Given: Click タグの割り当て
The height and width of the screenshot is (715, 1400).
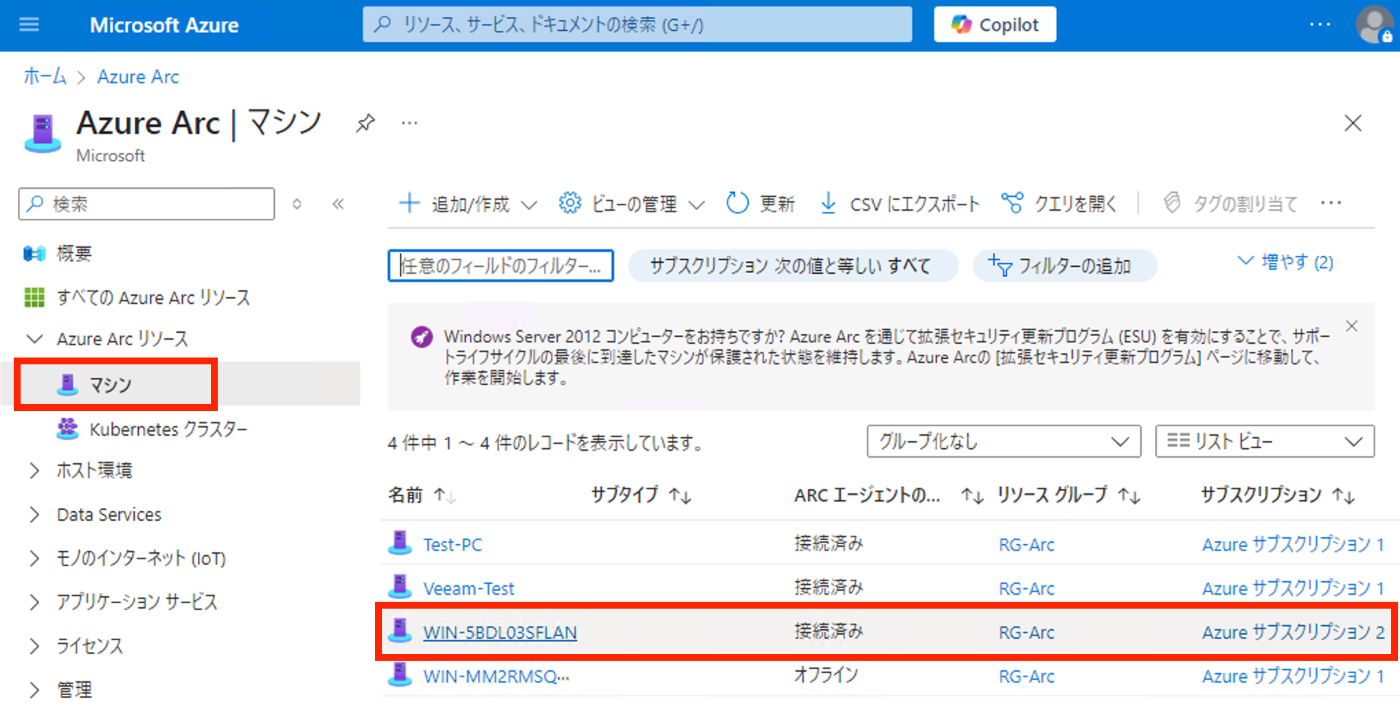Looking at the screenshot, I should point(1230,204).
